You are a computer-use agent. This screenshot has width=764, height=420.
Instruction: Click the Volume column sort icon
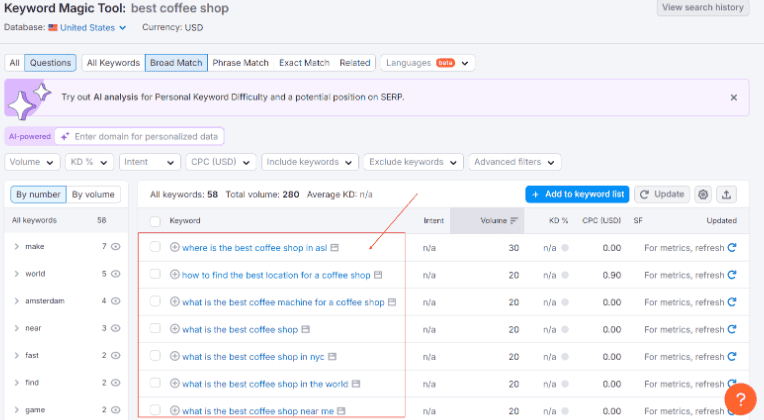tap(514, 221)
